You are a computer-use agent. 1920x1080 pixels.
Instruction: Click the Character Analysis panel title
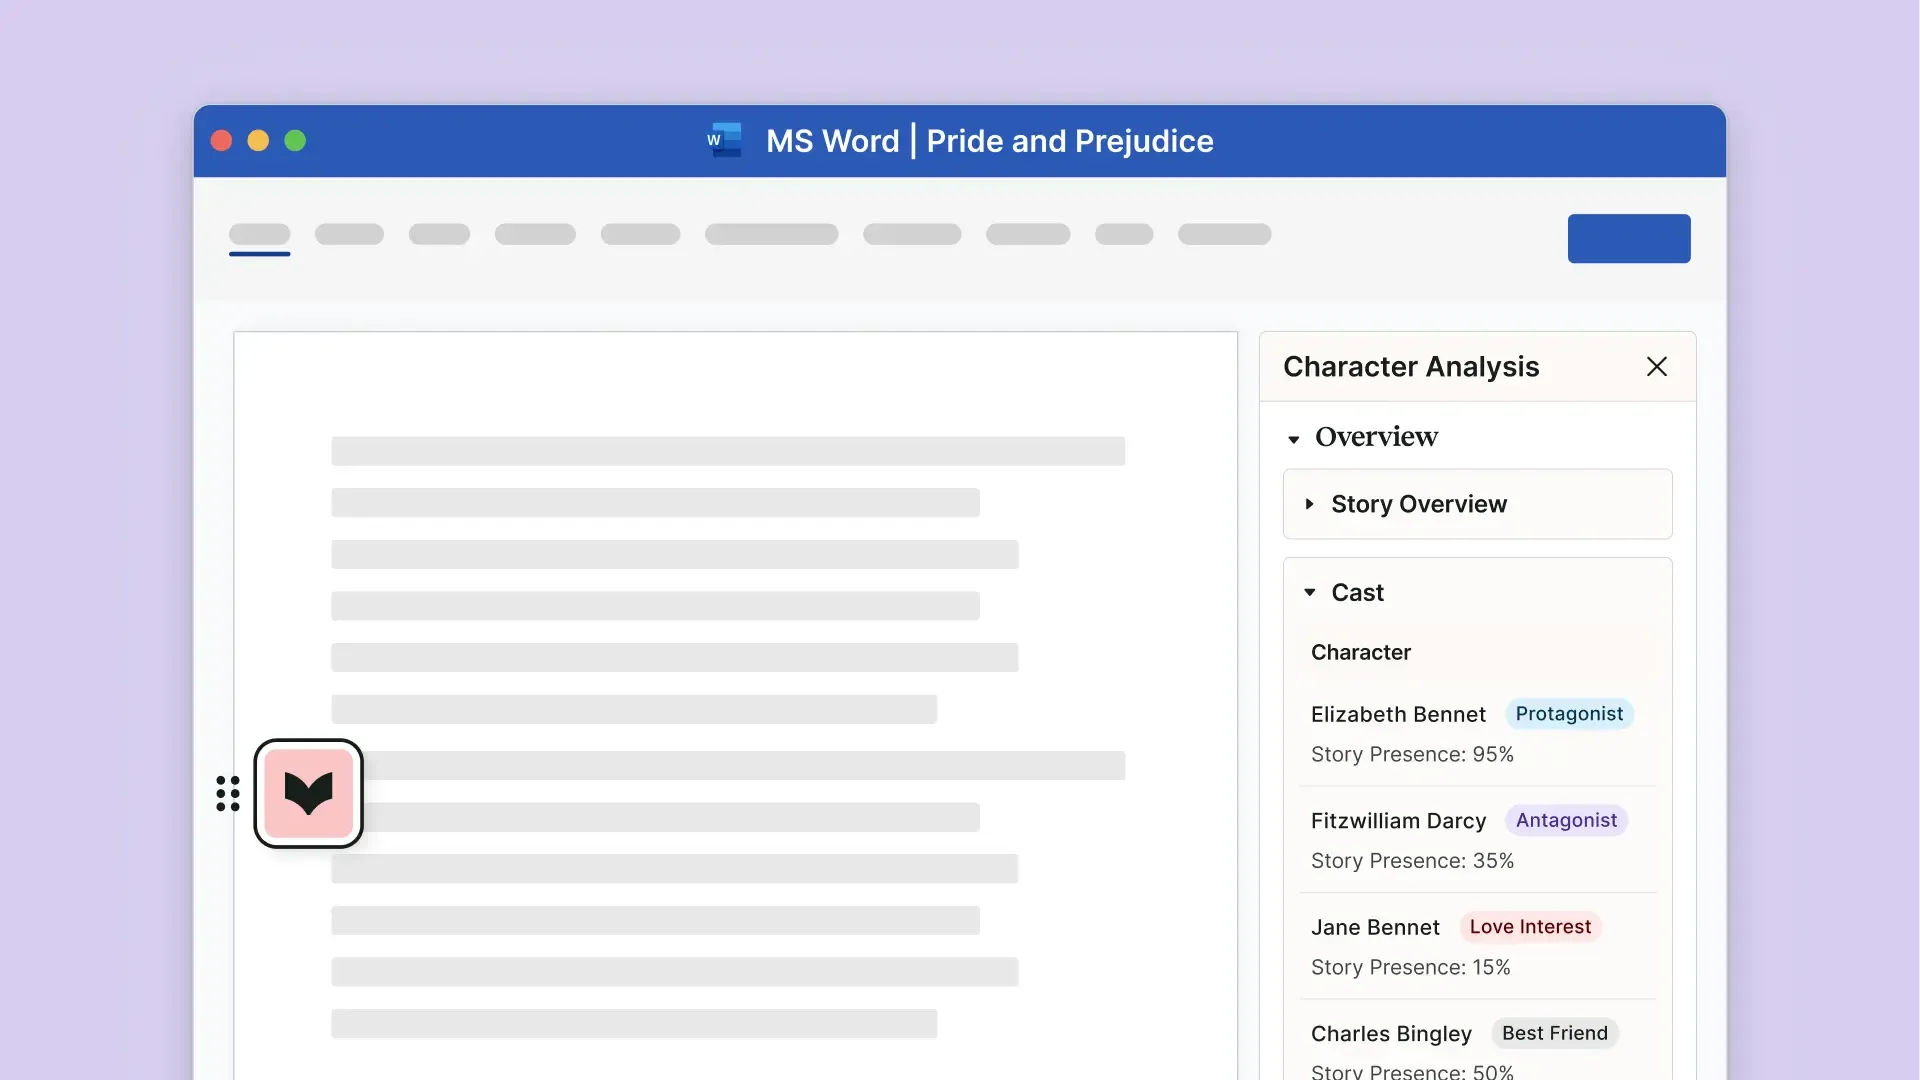point(1411,367)
